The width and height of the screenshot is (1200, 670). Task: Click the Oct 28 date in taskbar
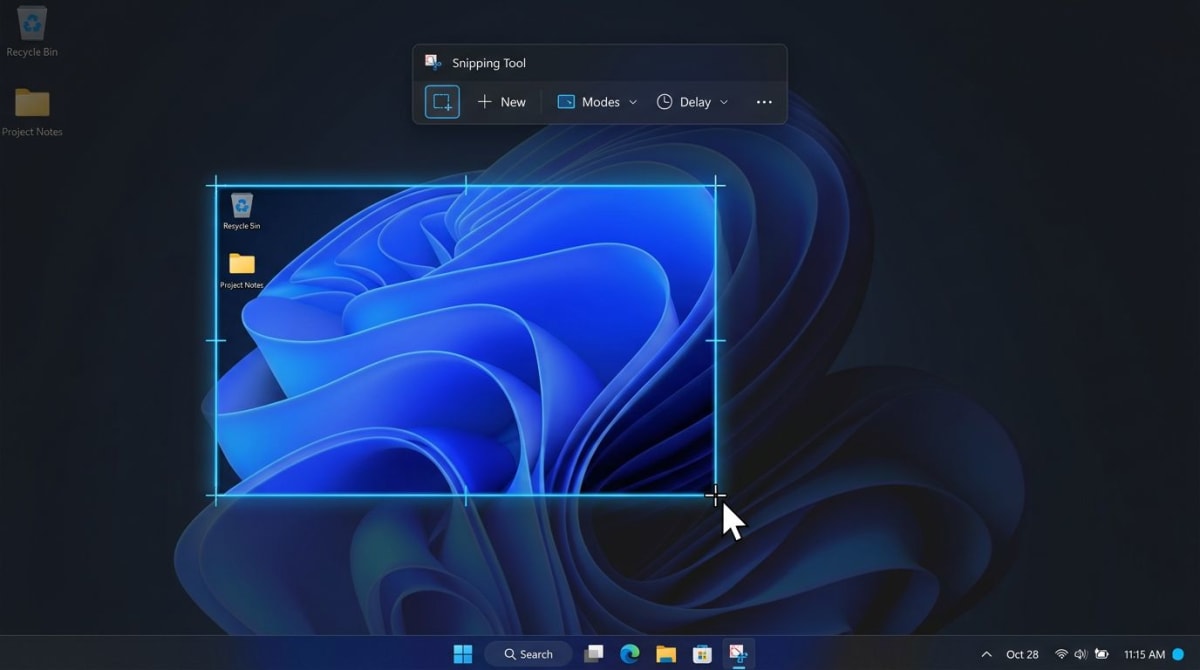(x=1022, y=654)
